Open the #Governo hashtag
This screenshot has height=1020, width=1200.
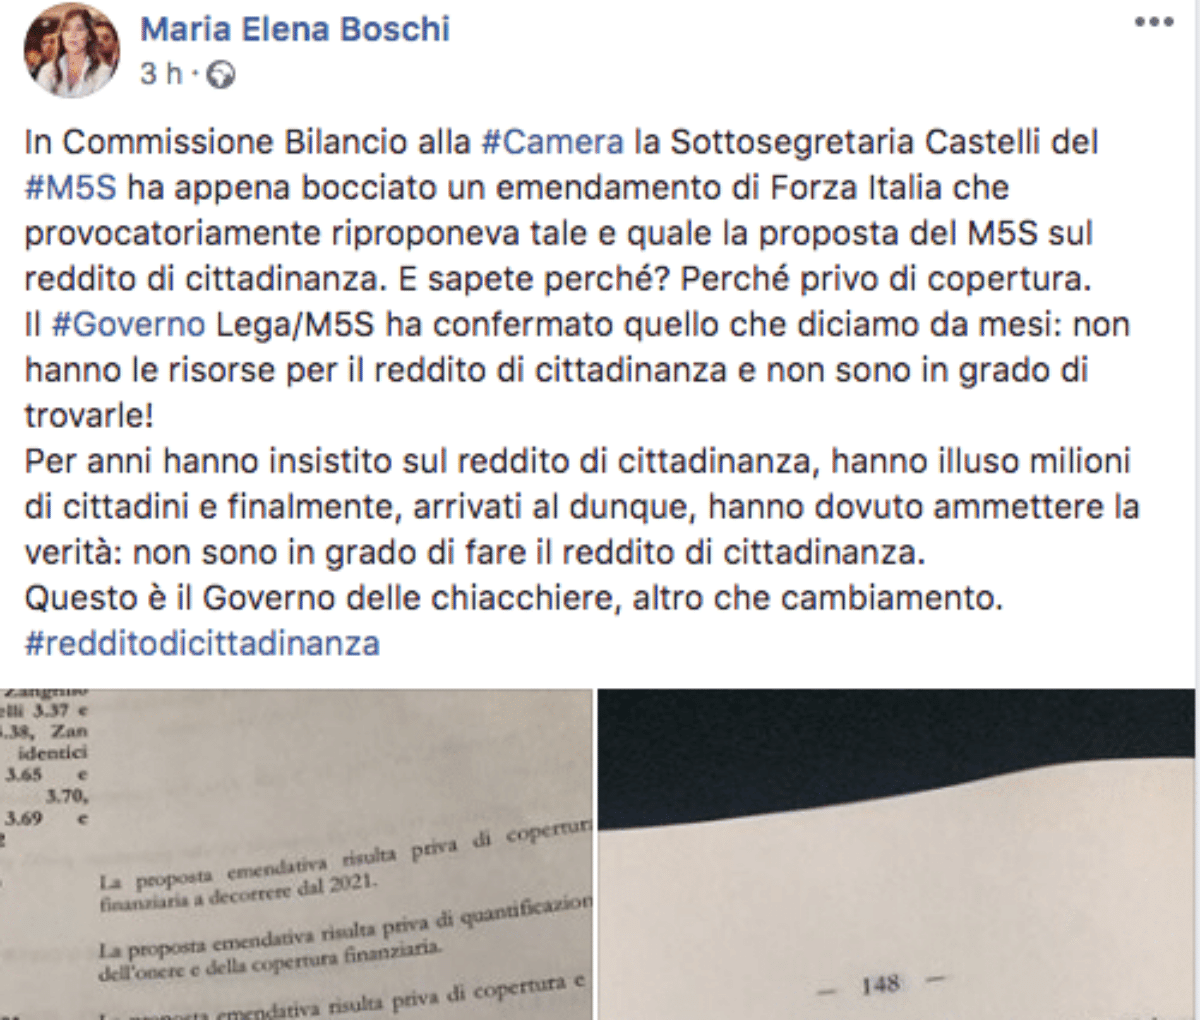coord(129,325)
